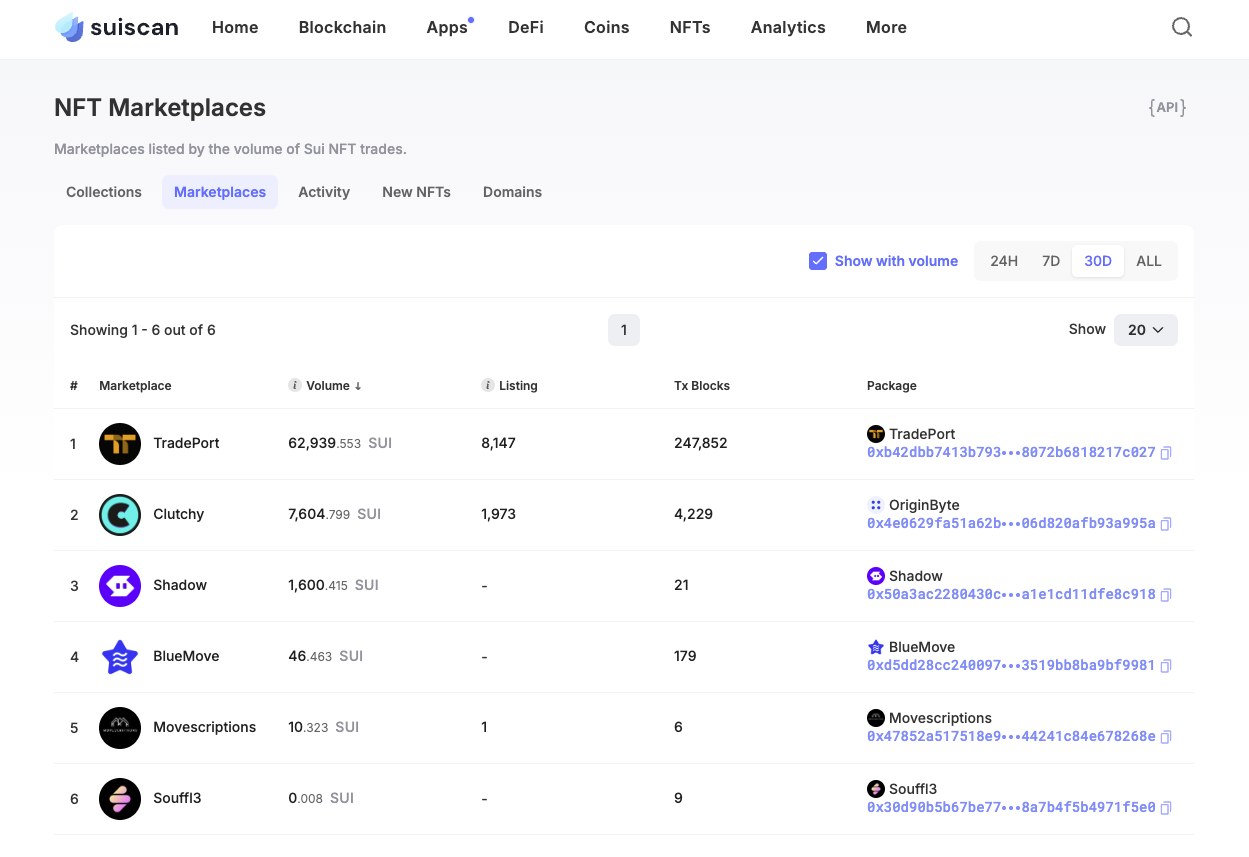Screen dimensions: 1249x857
Task: Go to Home in top navigation
Action: tap(235, 28)
